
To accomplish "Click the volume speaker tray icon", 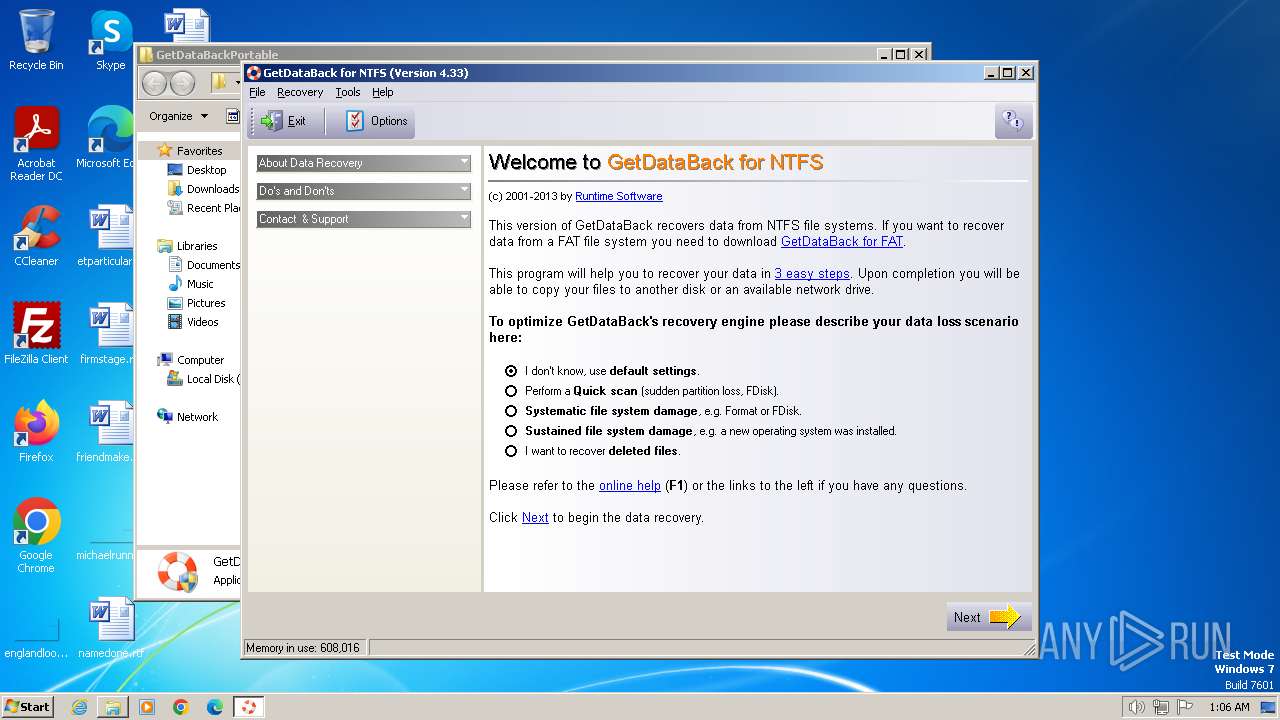I will point(1136,707).
